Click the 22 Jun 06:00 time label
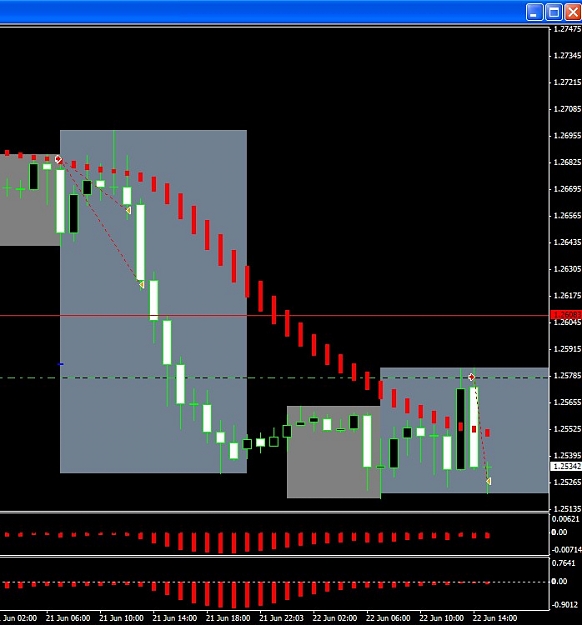582x625 pixels. tap(388, 618)
